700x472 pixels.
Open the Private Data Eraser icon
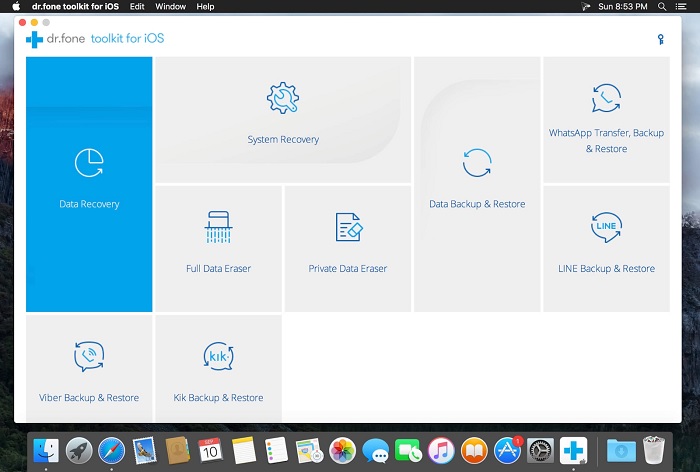click(x=347, y=227)
